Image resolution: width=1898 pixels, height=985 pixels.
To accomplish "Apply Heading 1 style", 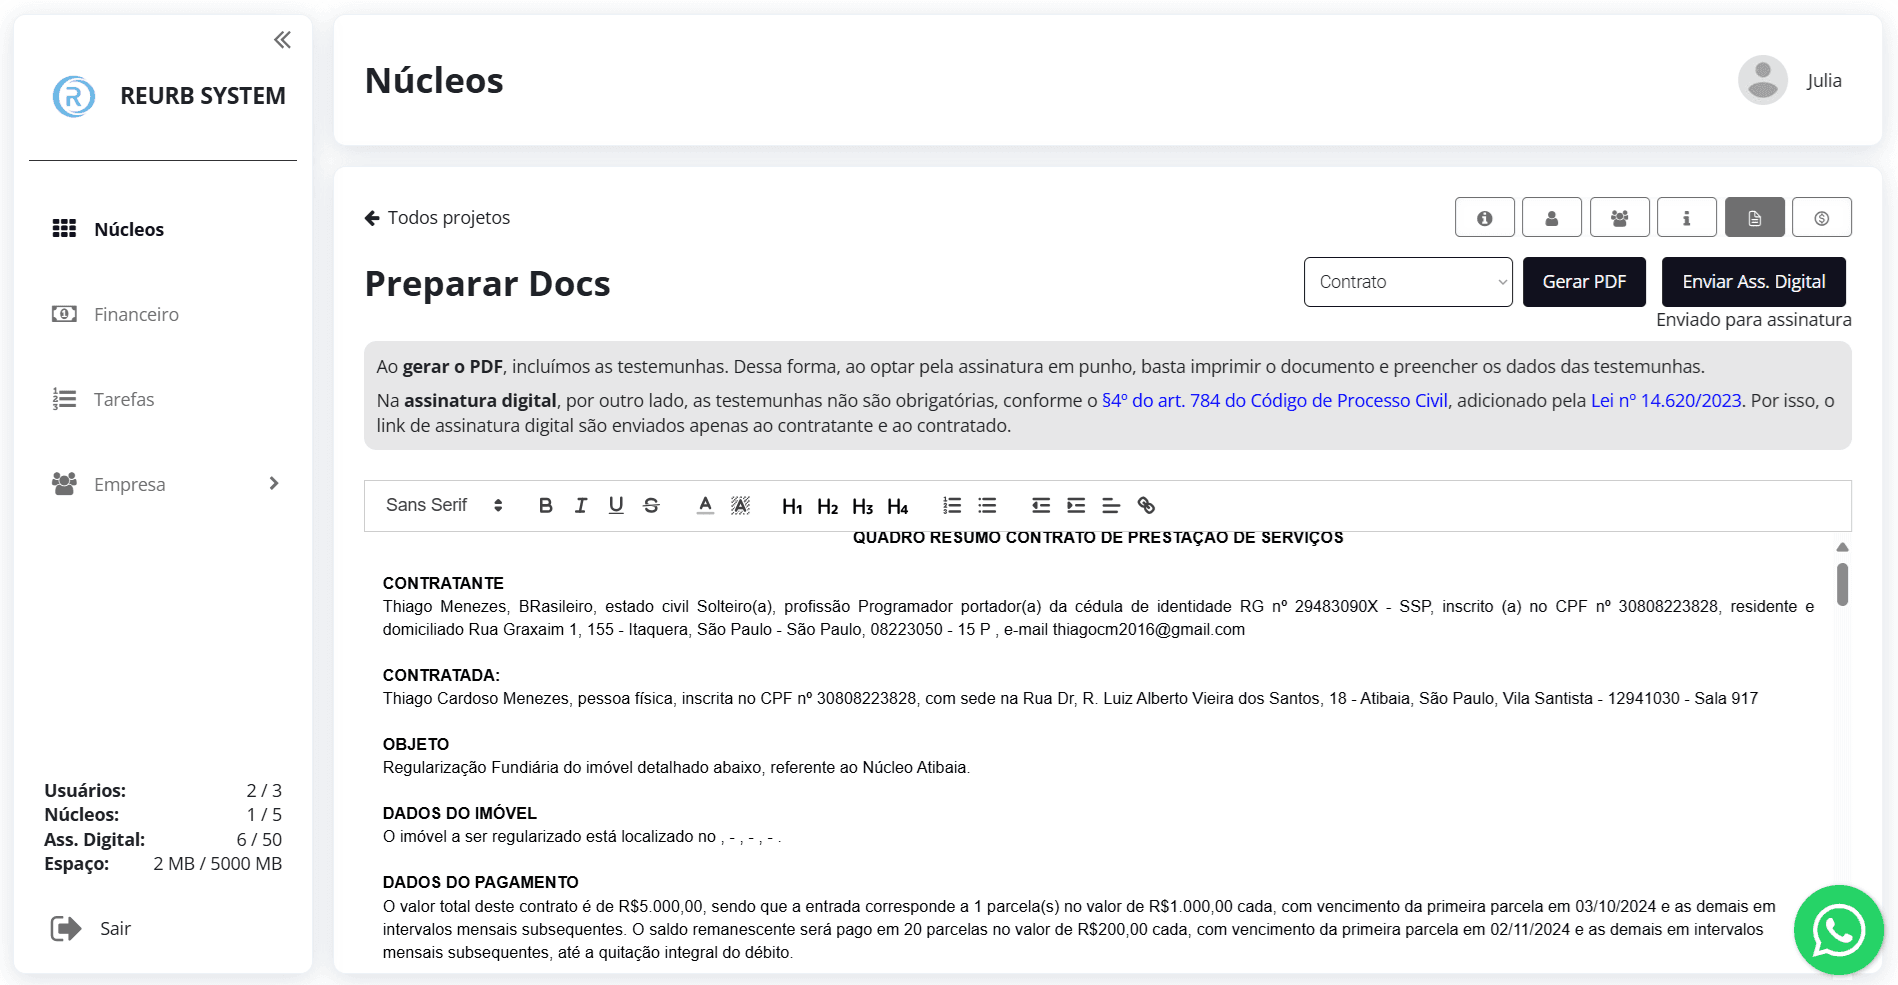I will pos(792,506).
